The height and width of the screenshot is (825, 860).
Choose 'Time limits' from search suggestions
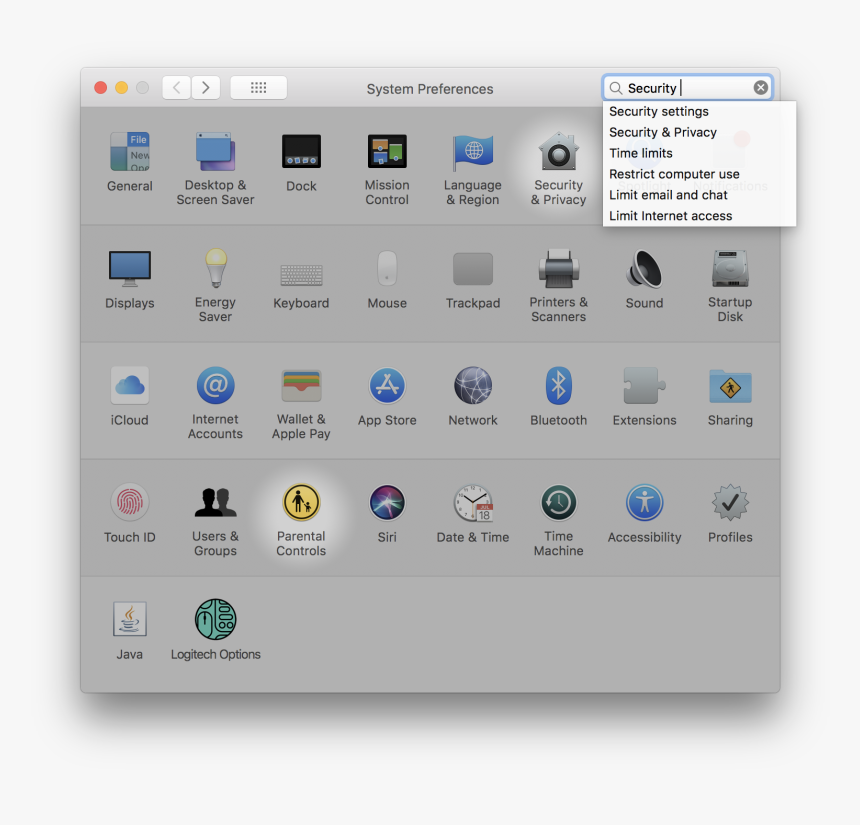(640, 152)
